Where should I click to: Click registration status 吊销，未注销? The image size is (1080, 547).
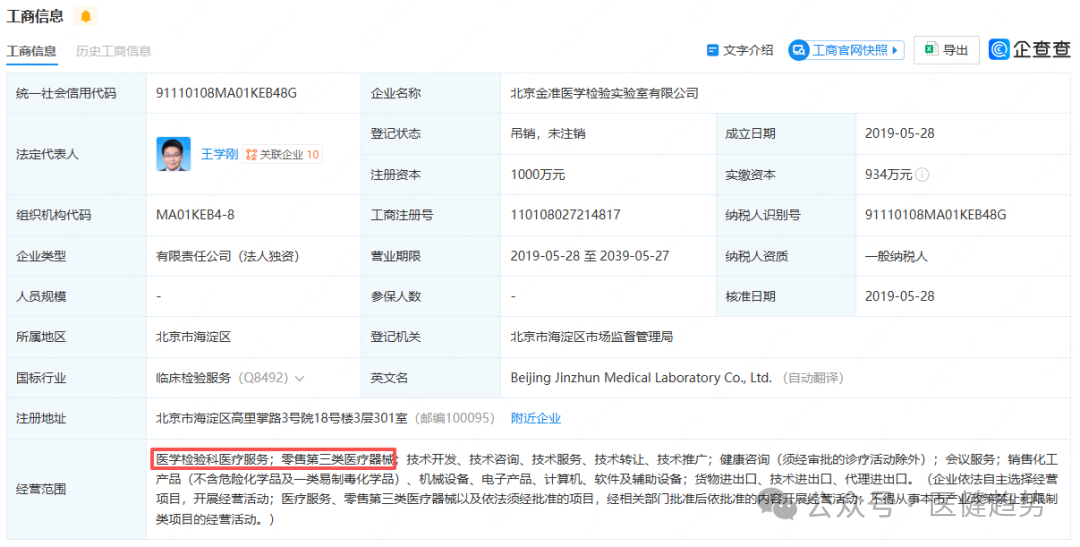(548, 134)
